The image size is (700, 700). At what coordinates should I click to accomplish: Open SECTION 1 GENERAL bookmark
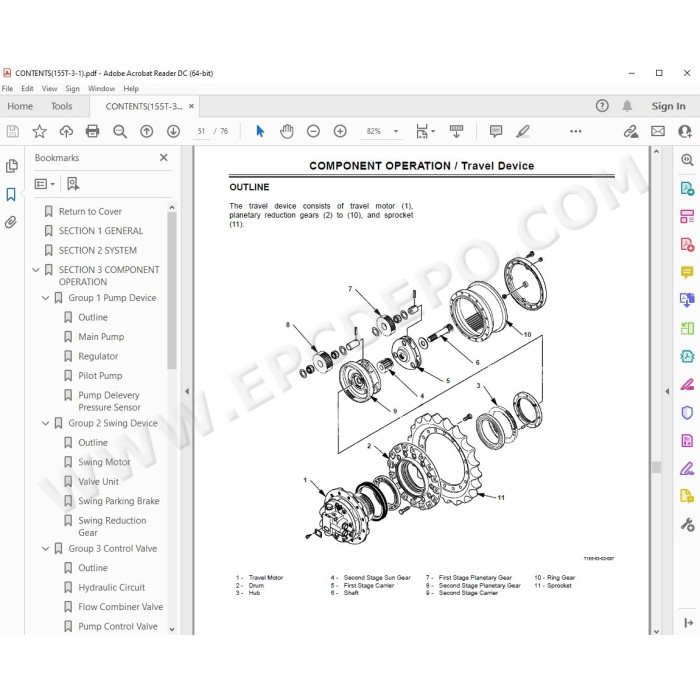(101, 231)
